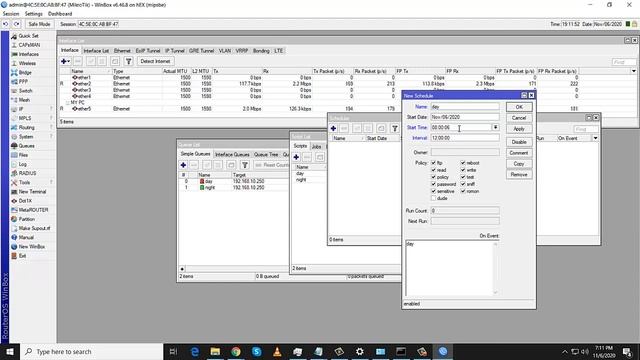Open the Dashboard menu
The image size is (640, 360).
(60, 14)
